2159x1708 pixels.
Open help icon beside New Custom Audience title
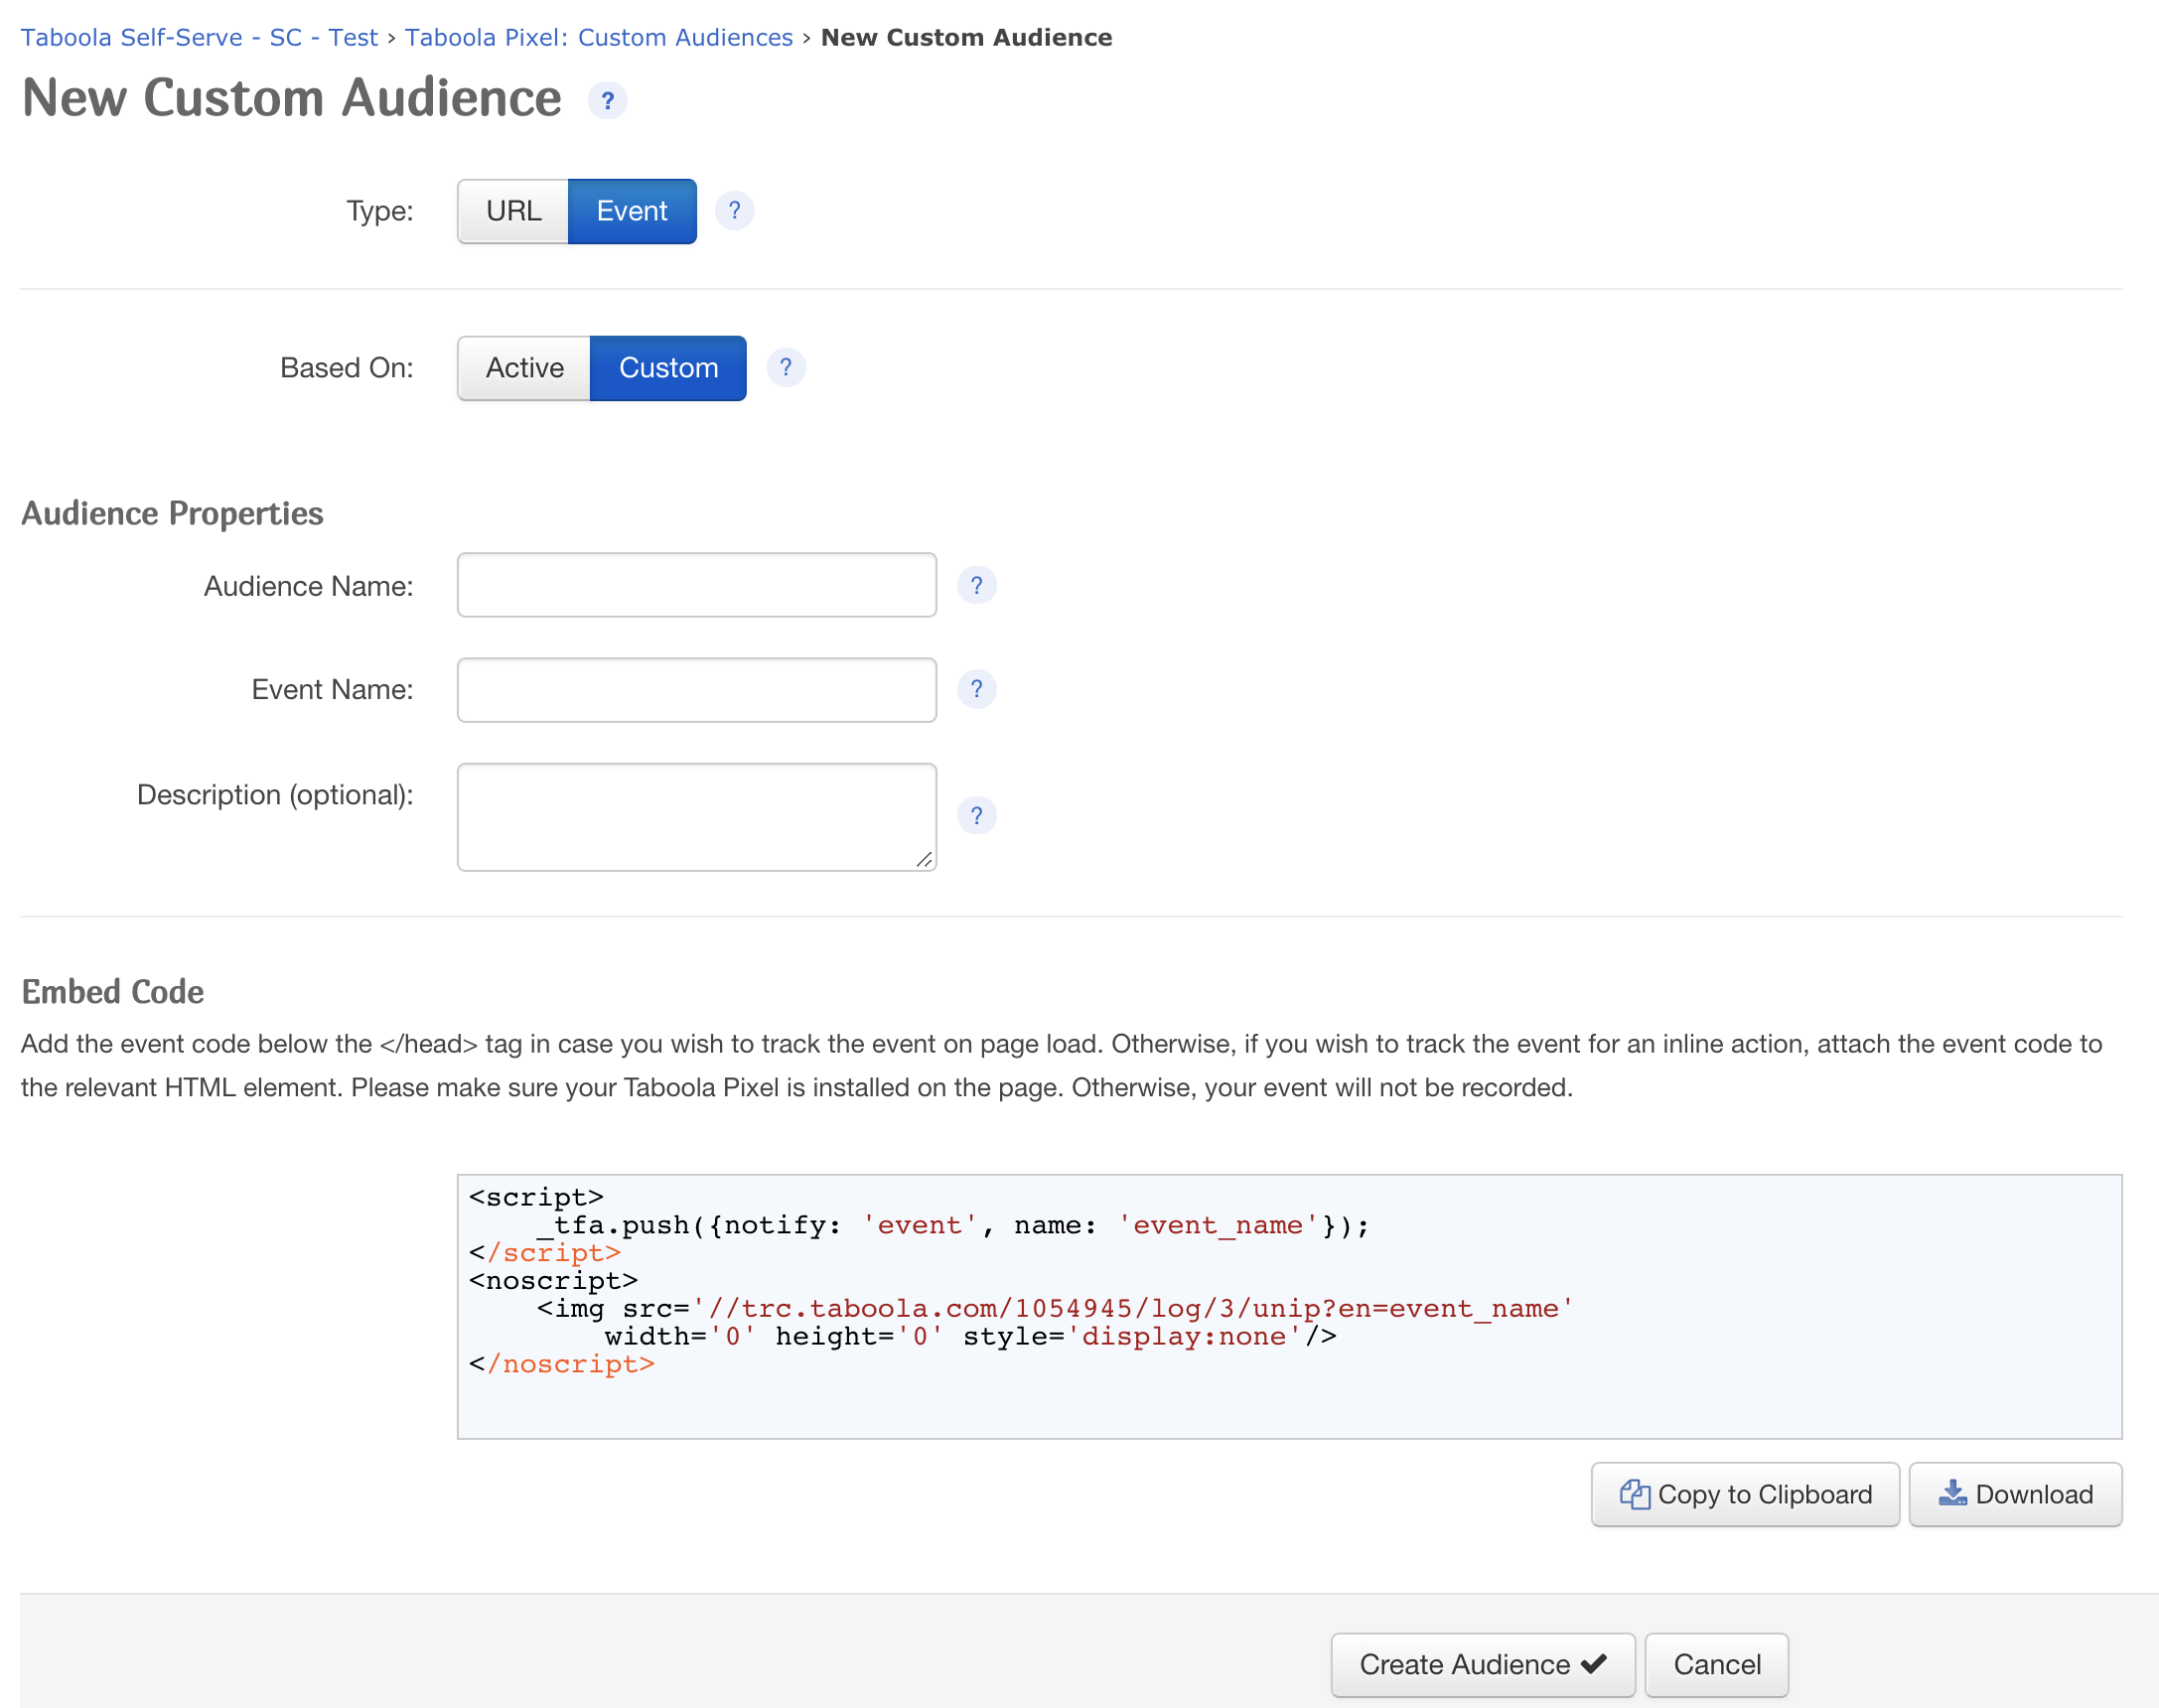click(x=607, y=101)
